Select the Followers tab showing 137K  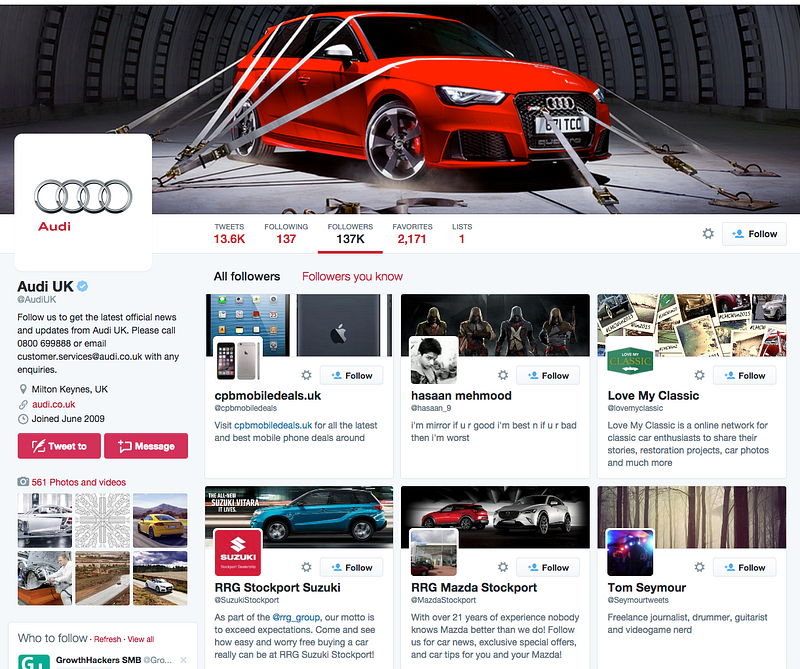point(350,234)
